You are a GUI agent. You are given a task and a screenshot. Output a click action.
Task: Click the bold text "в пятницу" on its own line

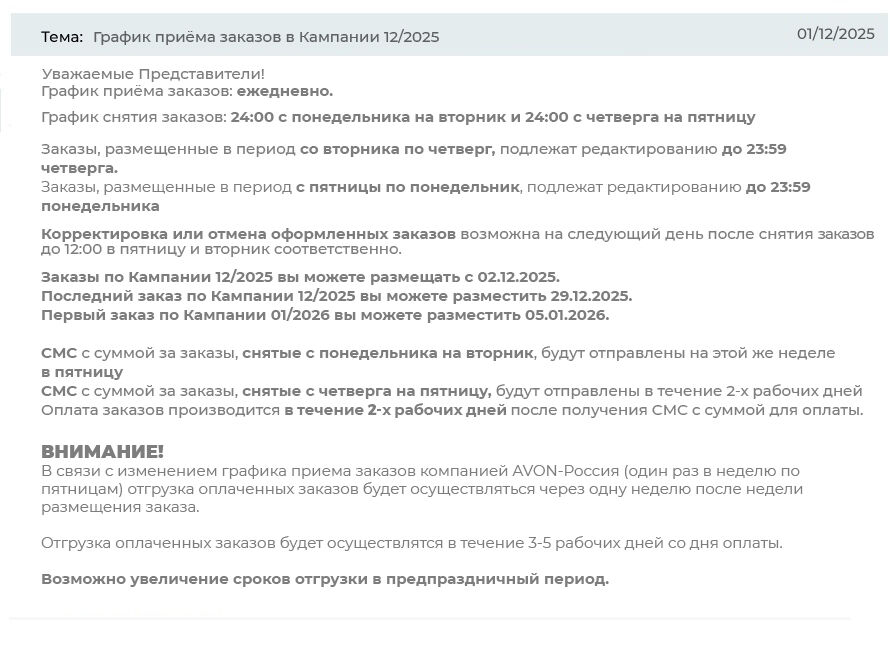82,372
